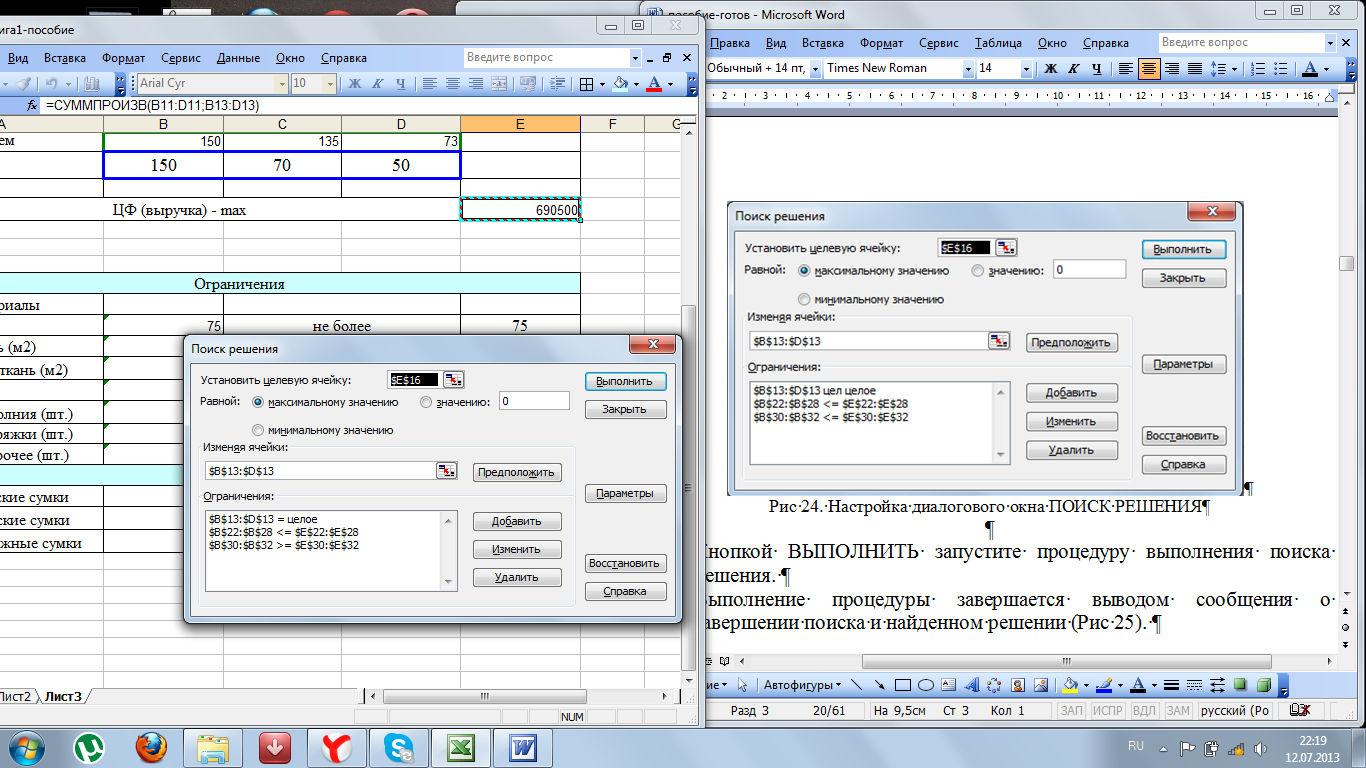Select the Oval drawing tool in Word

click(x=925, y=686)
